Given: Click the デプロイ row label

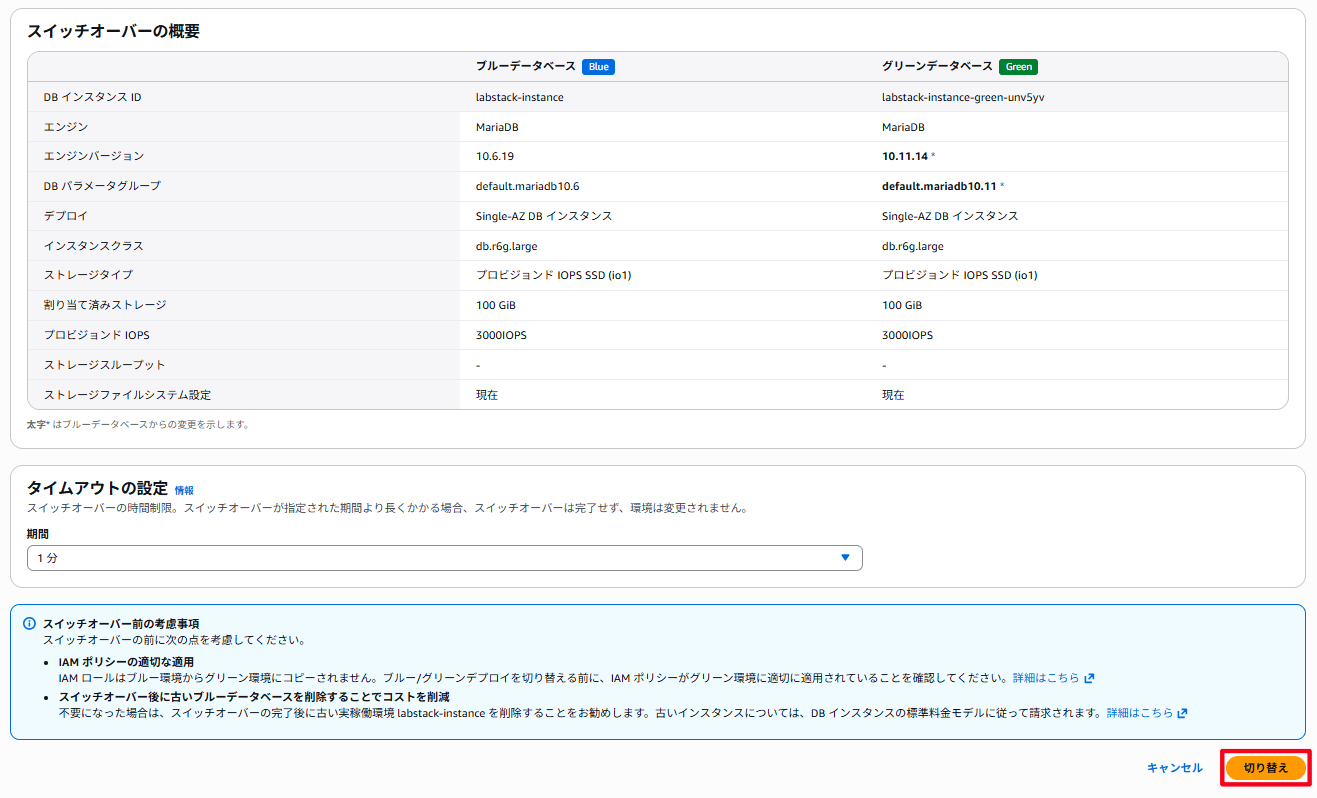Looking at the screenshot, I should (66, 216).
